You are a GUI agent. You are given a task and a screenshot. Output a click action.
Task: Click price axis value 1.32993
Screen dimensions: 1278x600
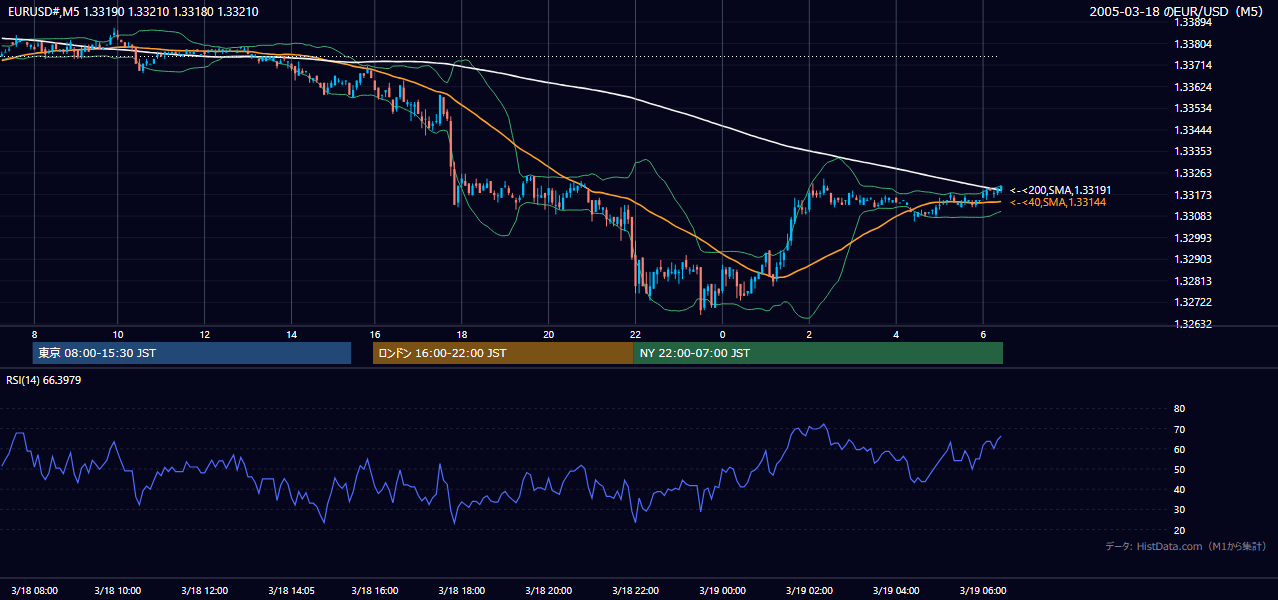[x=1192, y=238]
